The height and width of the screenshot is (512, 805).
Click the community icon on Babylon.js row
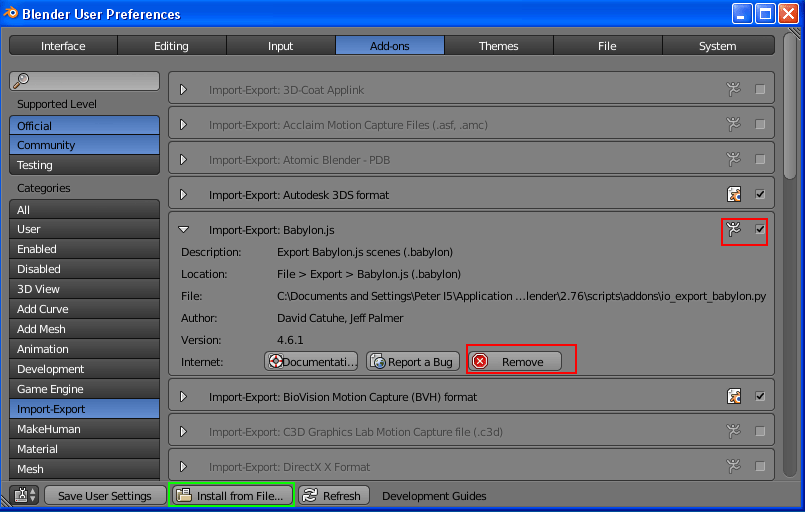734,229
